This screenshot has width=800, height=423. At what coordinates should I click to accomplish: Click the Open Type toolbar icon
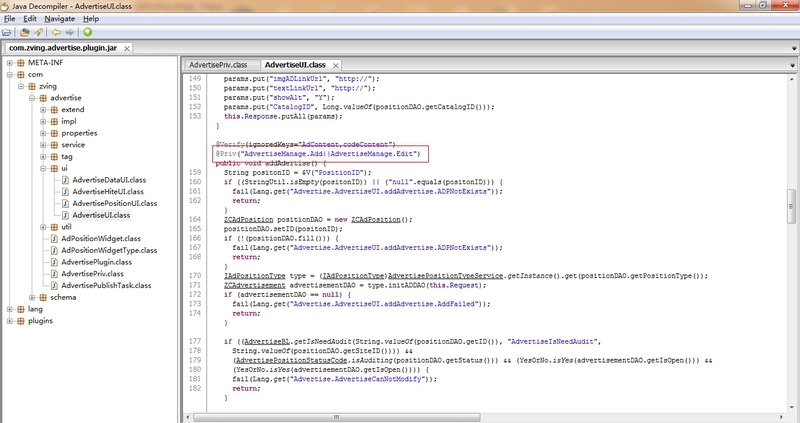pos(23,32)
